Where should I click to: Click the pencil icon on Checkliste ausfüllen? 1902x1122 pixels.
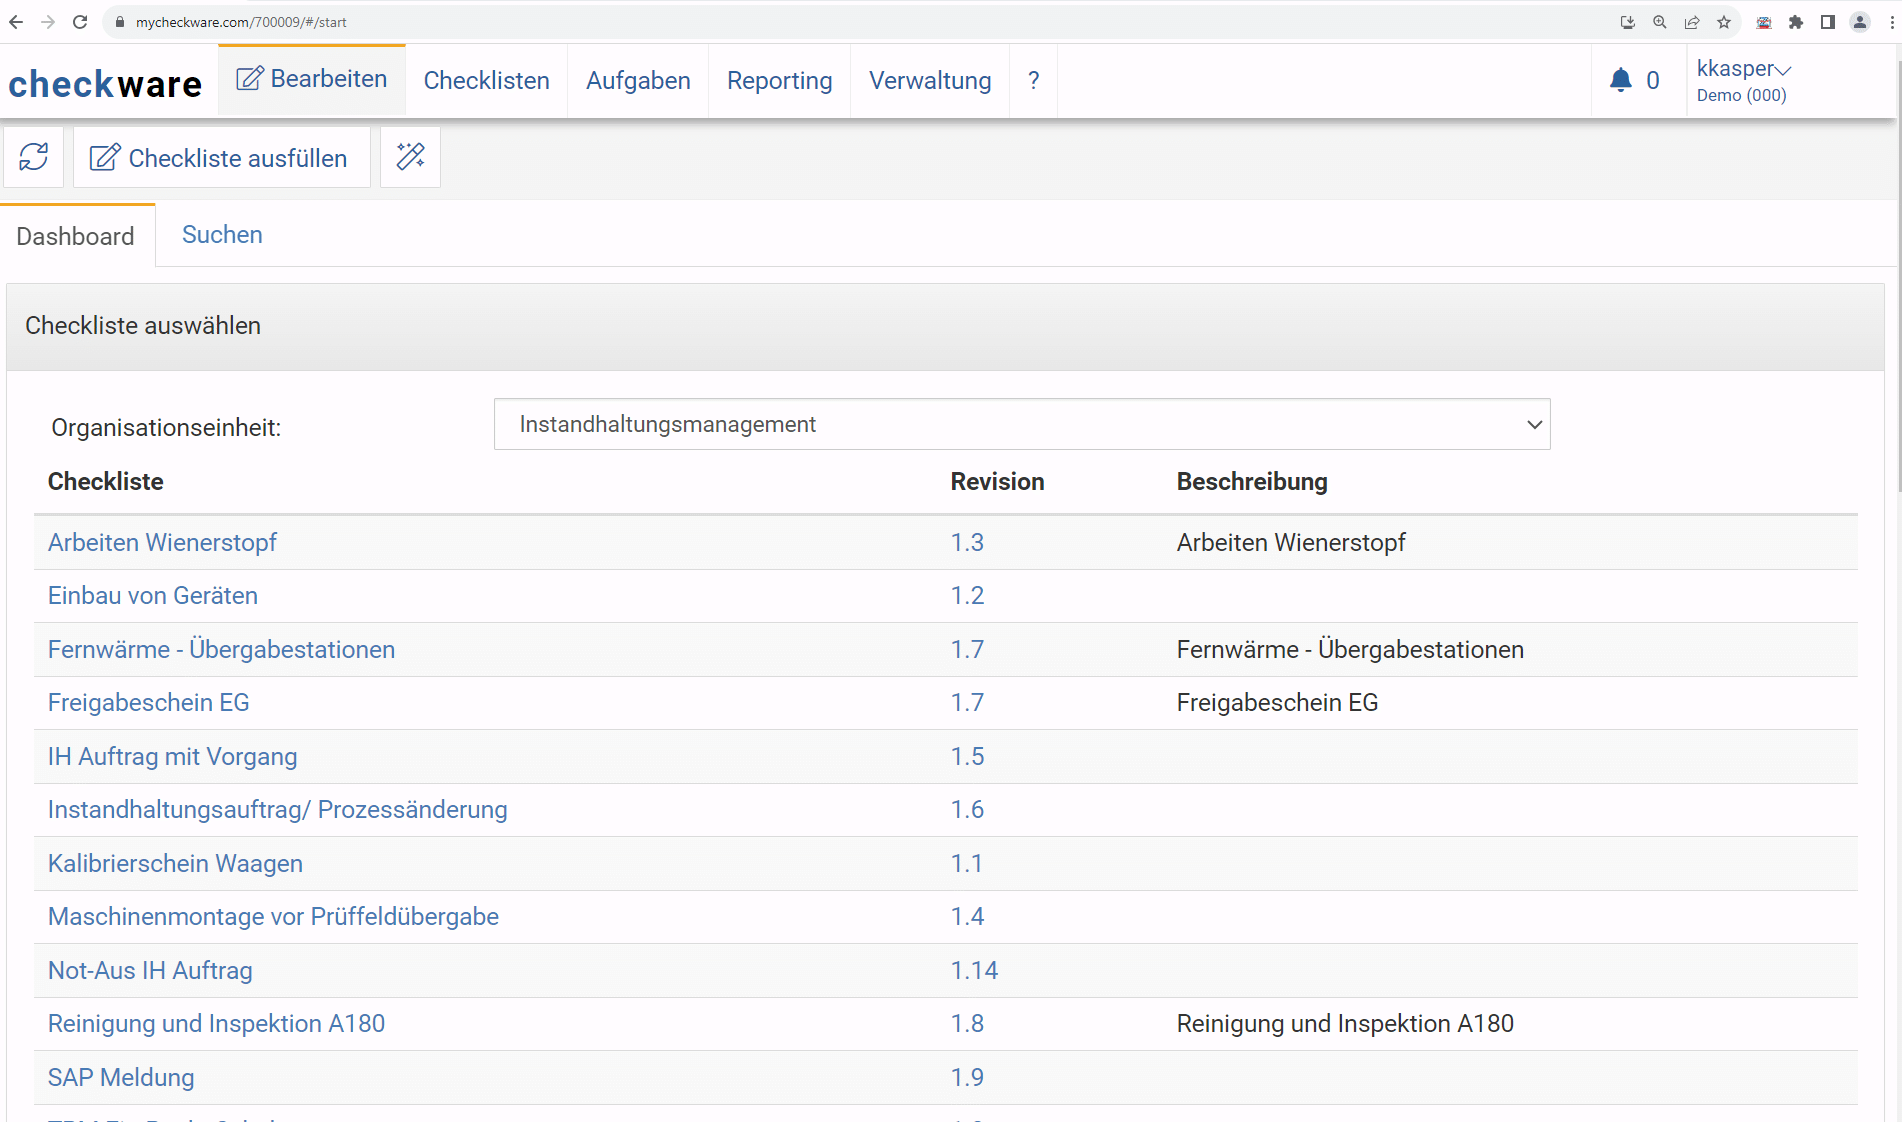click(105, 157)
